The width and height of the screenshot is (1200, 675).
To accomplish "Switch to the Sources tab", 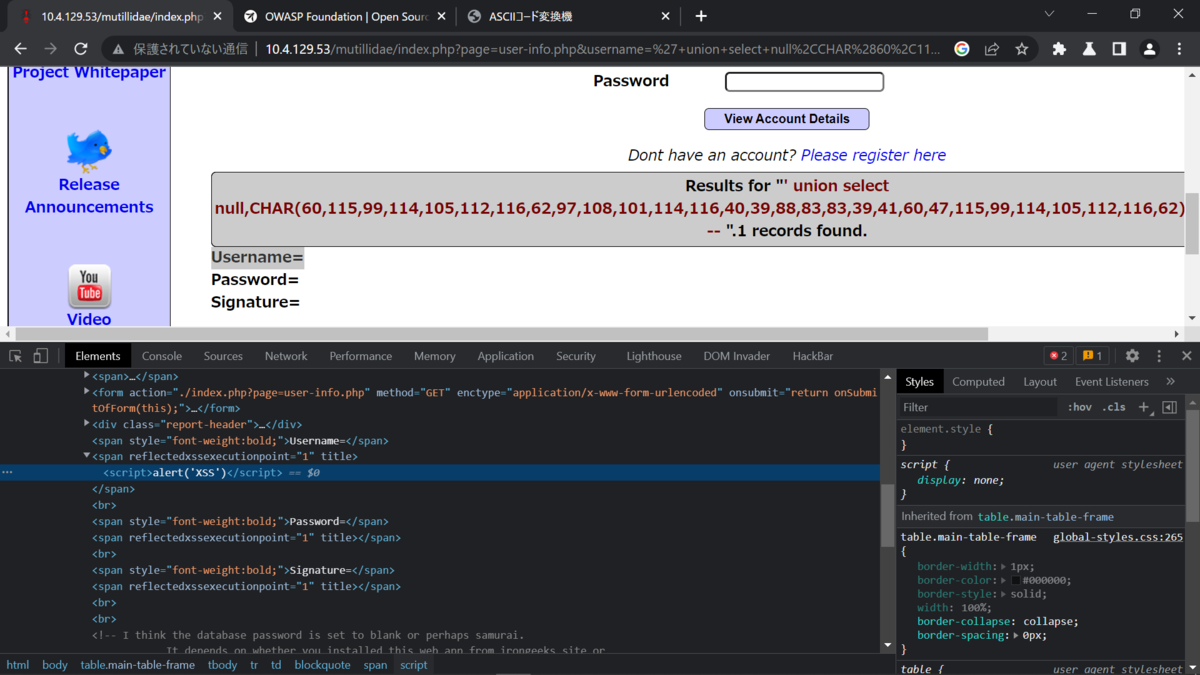I will [x=223, y=356].
